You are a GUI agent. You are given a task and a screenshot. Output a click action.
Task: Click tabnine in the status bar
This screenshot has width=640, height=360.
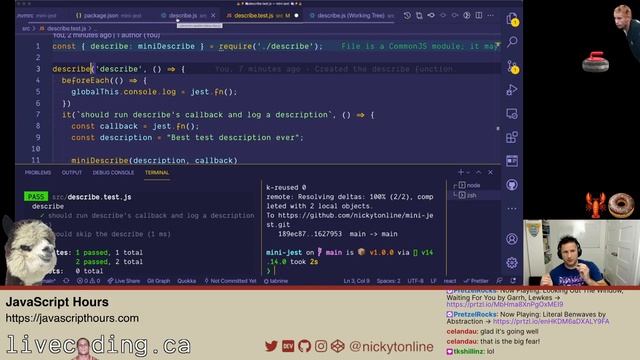[276, 281]
